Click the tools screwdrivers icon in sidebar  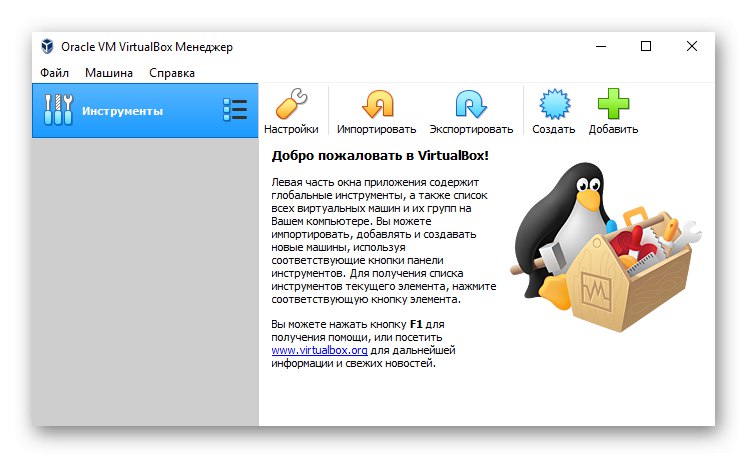tap(58, 110)
